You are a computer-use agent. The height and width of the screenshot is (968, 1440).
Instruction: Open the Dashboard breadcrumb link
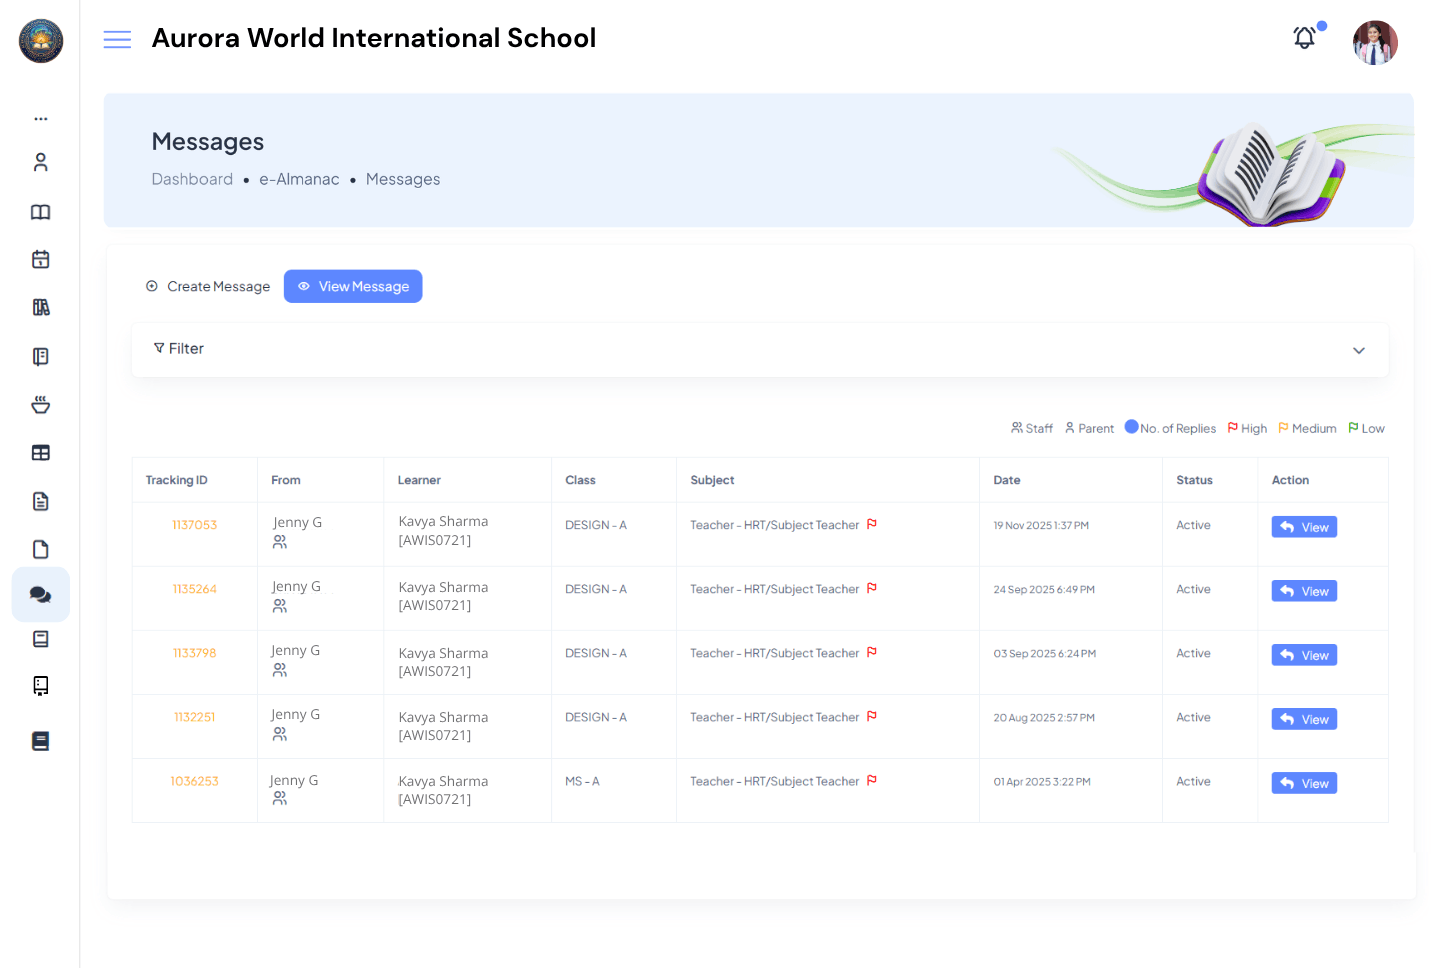coord(192,179)
